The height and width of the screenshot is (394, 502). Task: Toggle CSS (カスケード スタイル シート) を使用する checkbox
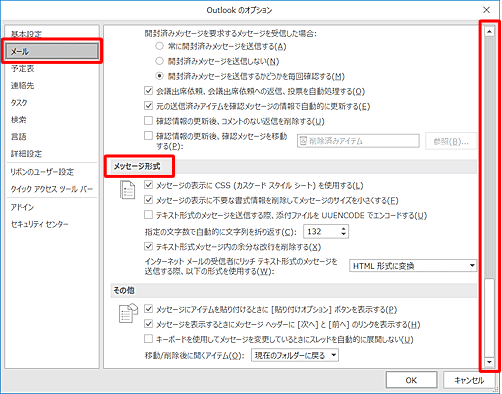click(x=148, y=185)
